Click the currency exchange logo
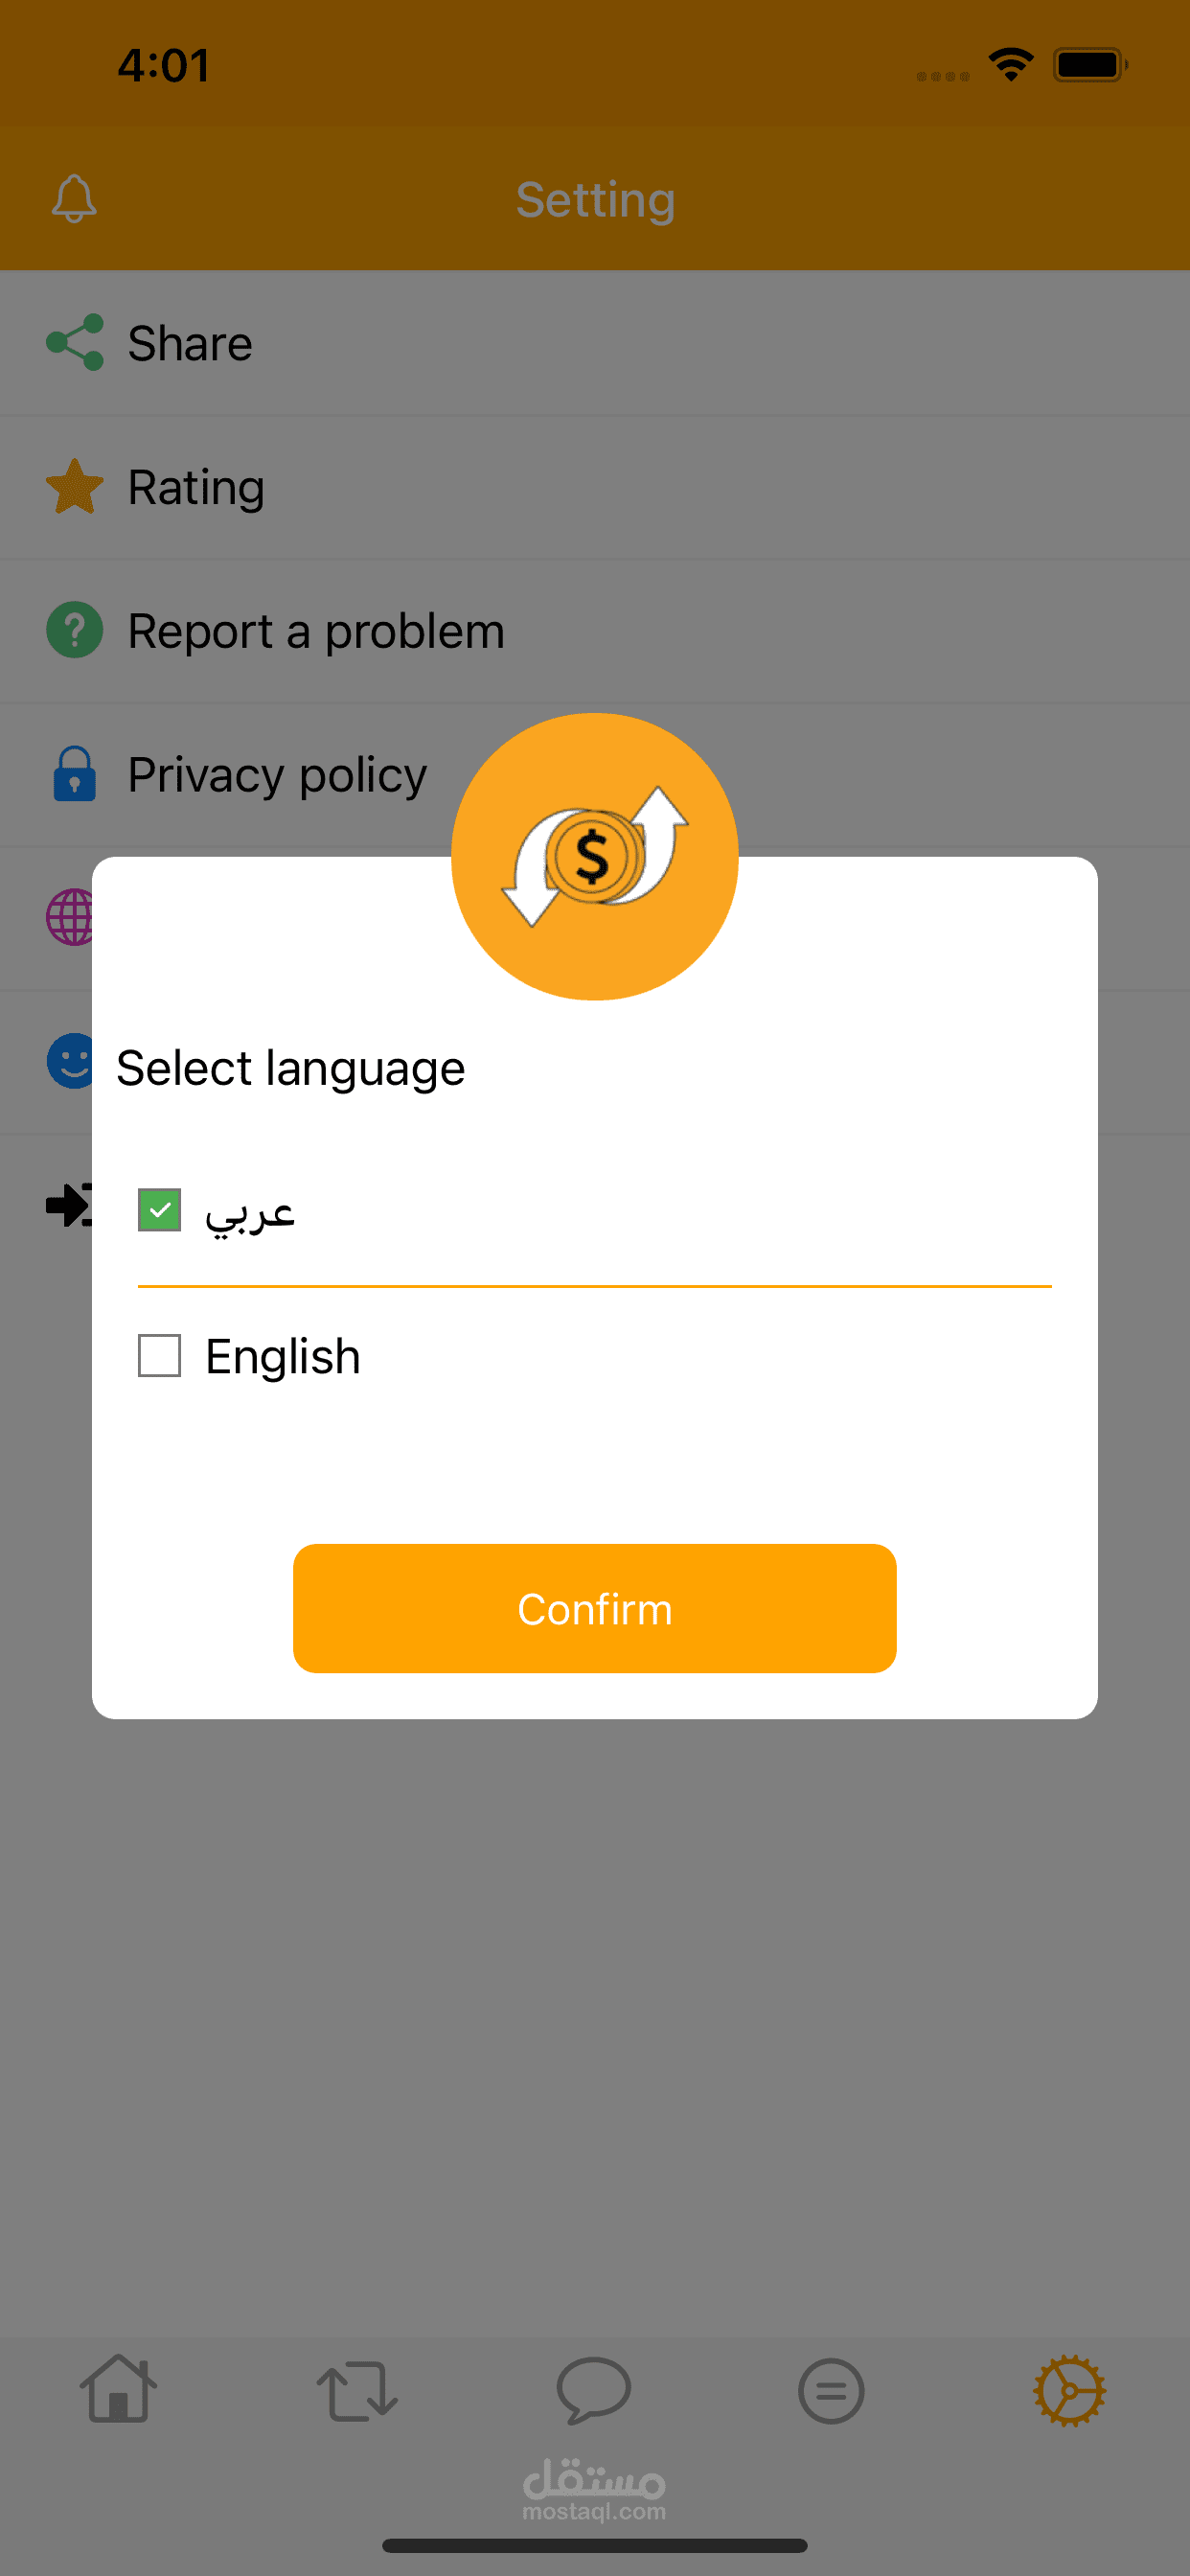1190x2576 pixels. 595,856
